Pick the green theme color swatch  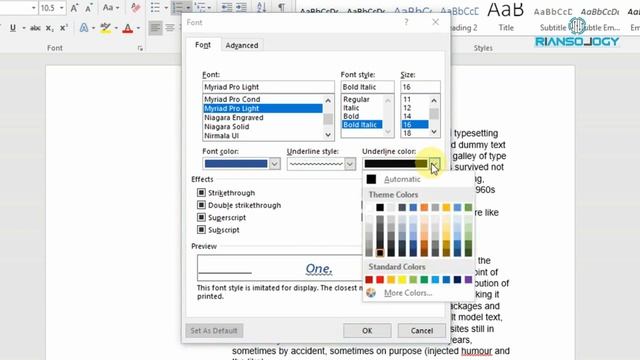(468, 208)
